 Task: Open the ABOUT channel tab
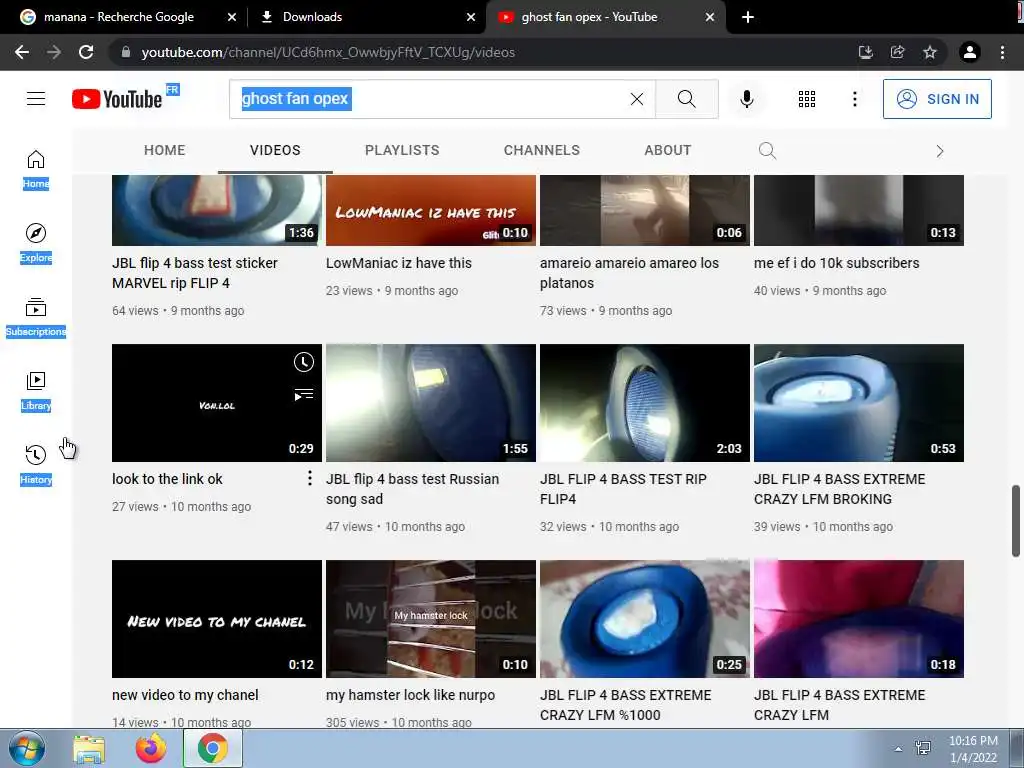click(x=667, y=150)
